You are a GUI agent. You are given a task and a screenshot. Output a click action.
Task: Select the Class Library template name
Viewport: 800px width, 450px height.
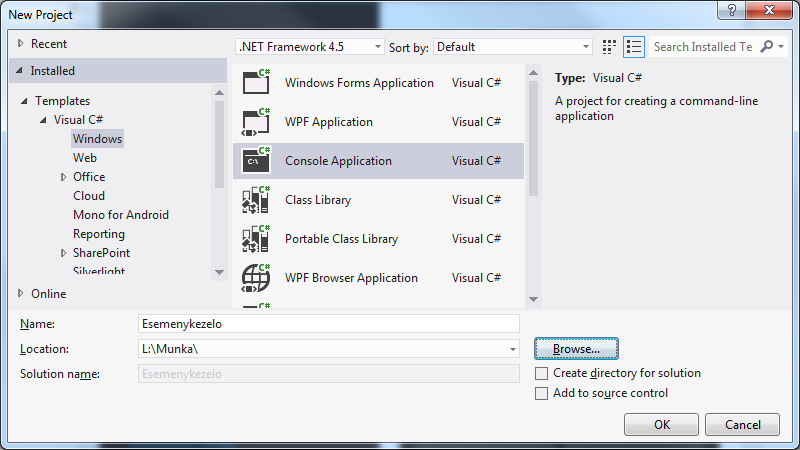point(318,200)
